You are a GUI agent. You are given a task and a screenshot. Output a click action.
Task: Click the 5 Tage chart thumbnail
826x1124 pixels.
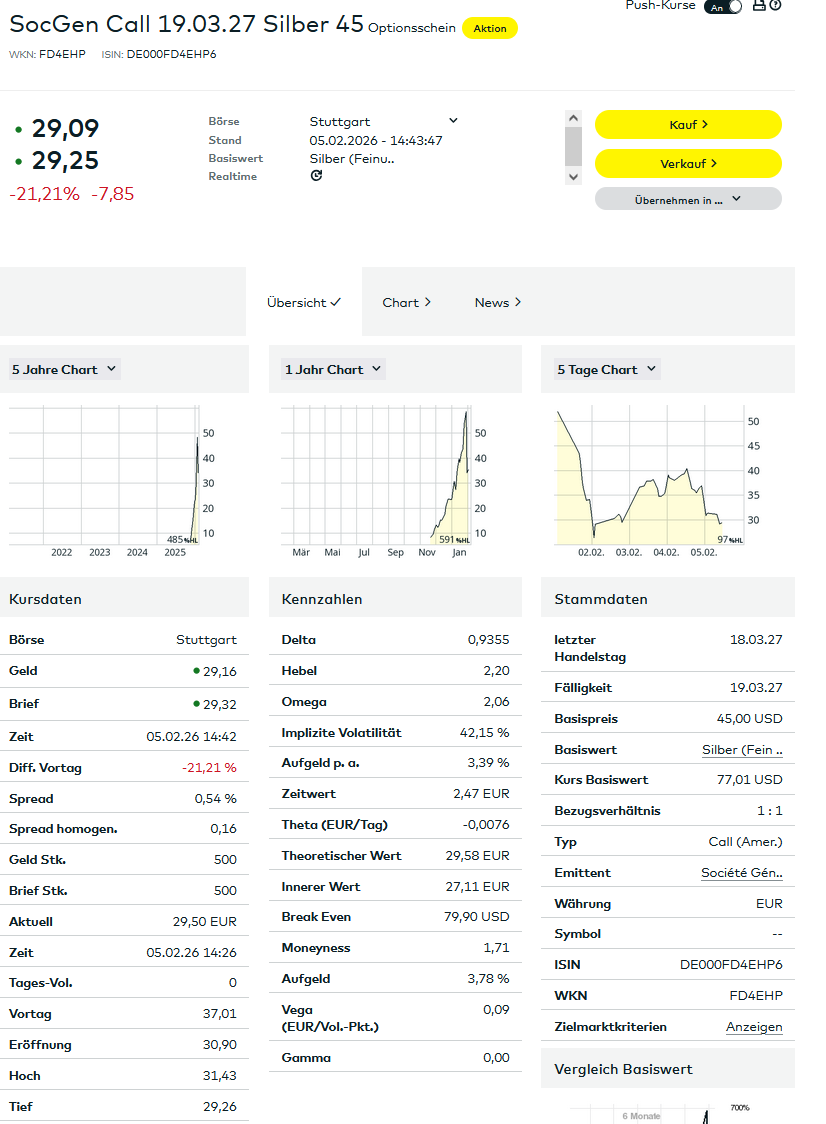(x=648, y=476)
